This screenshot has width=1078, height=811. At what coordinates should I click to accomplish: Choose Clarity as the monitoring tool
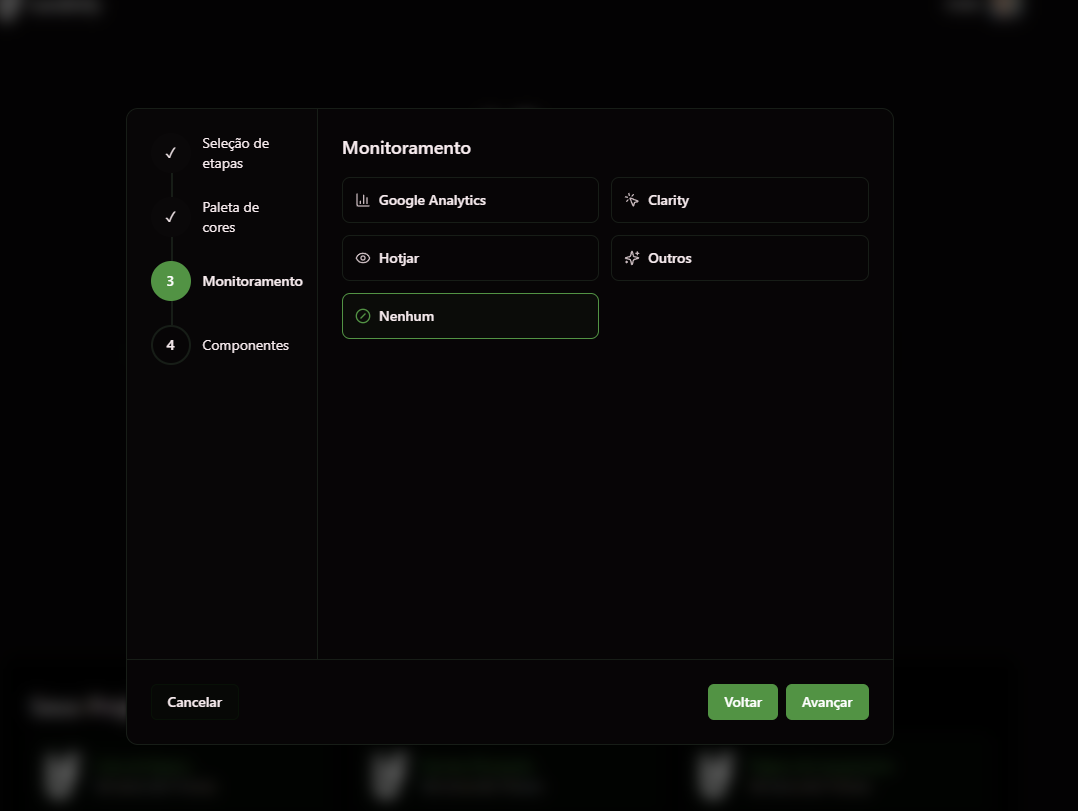tap(740, 200)
